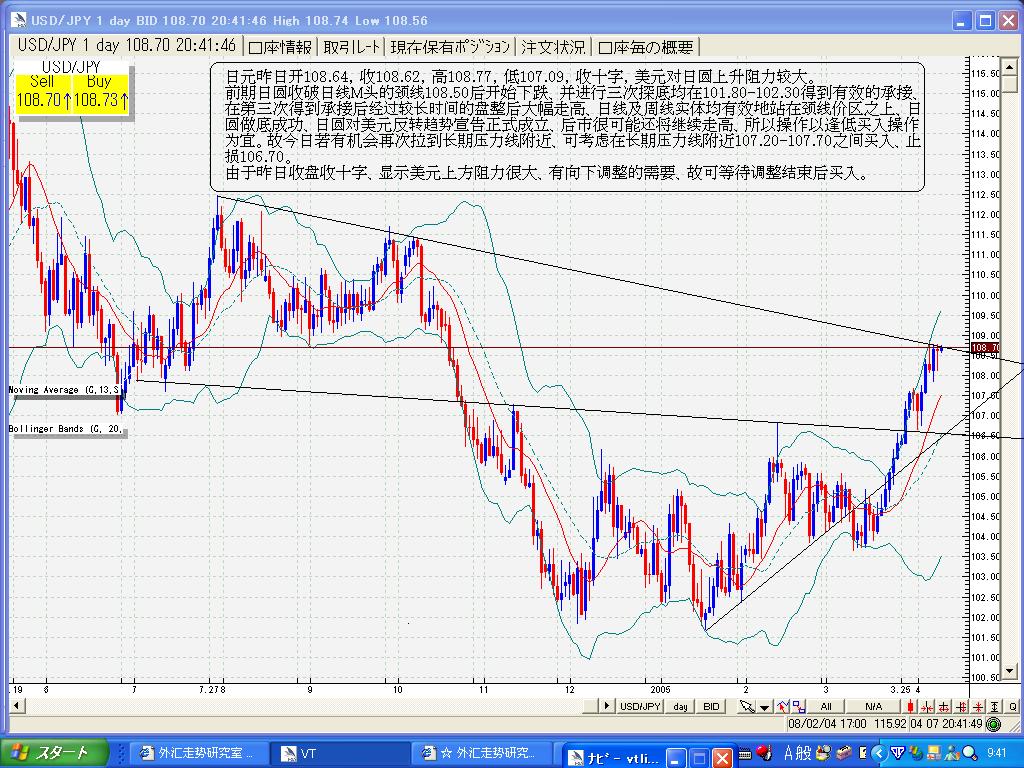Open the スタート menu
Image resolution: width=1024 pixels, height=768 pixels.
click(x=54, y=753)
